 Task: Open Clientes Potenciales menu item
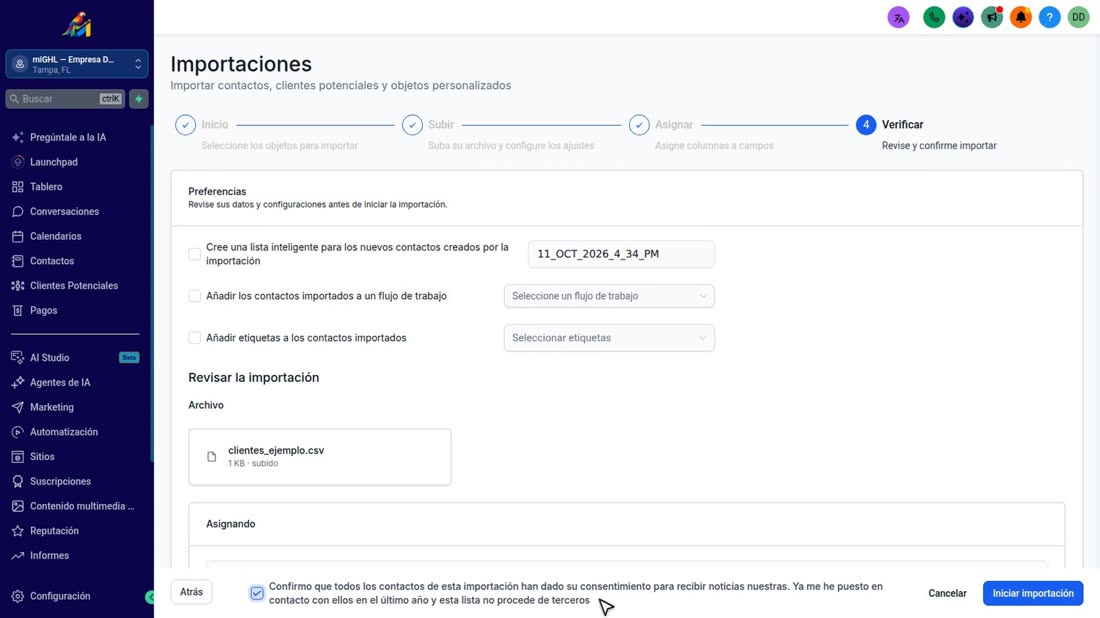point(74,286)
